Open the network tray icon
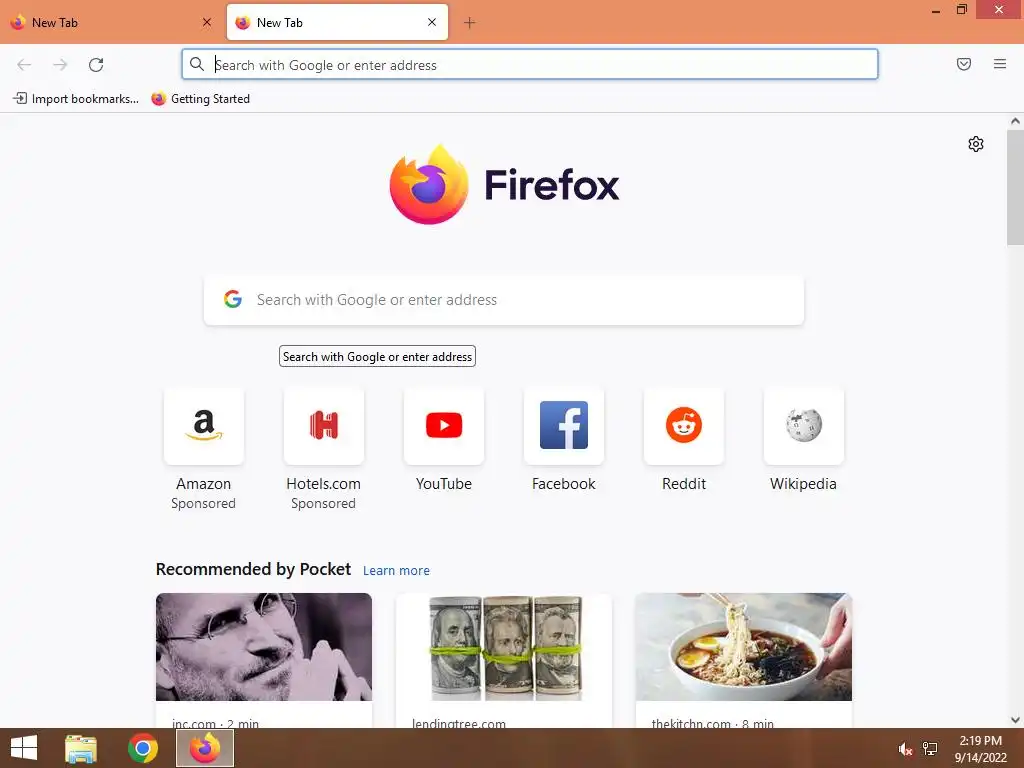1024x768 pixels. 930,748
